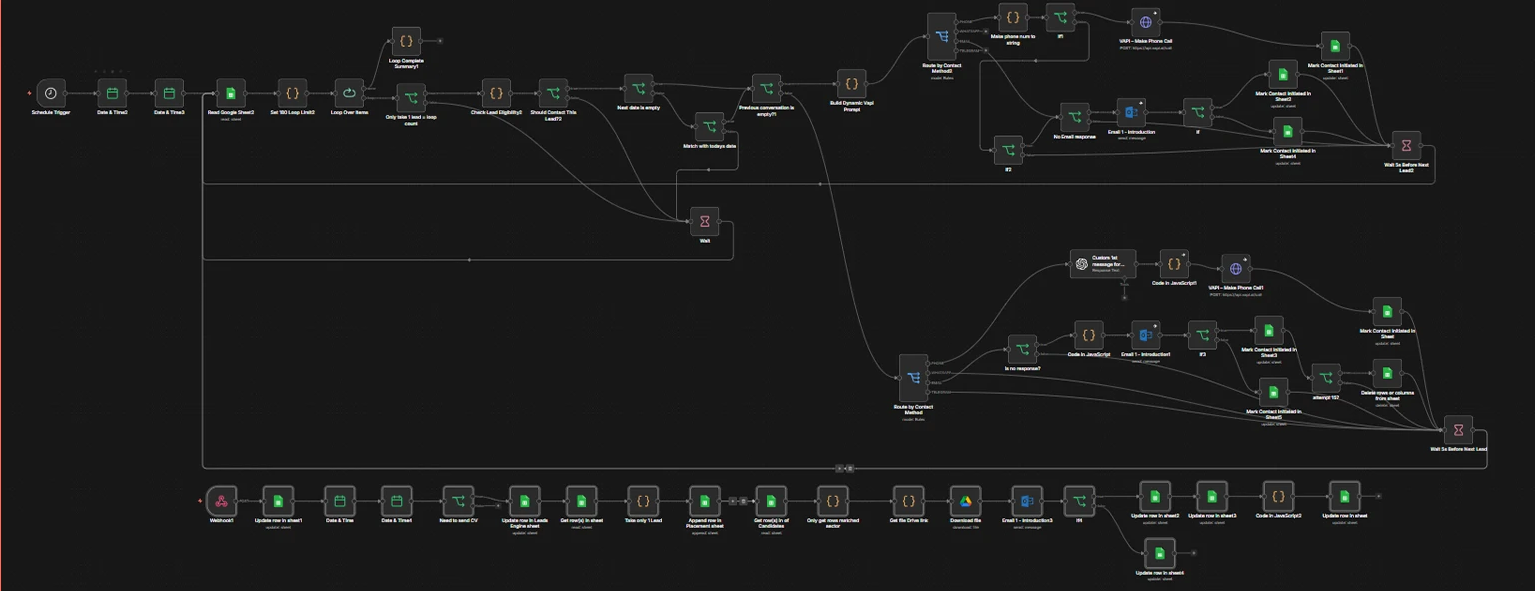The height and width of the screenshot is (591, 1535).
Task: Open the 'VAPI – Make Phone Call' HTTP node
Action: tap(1146, 22)
